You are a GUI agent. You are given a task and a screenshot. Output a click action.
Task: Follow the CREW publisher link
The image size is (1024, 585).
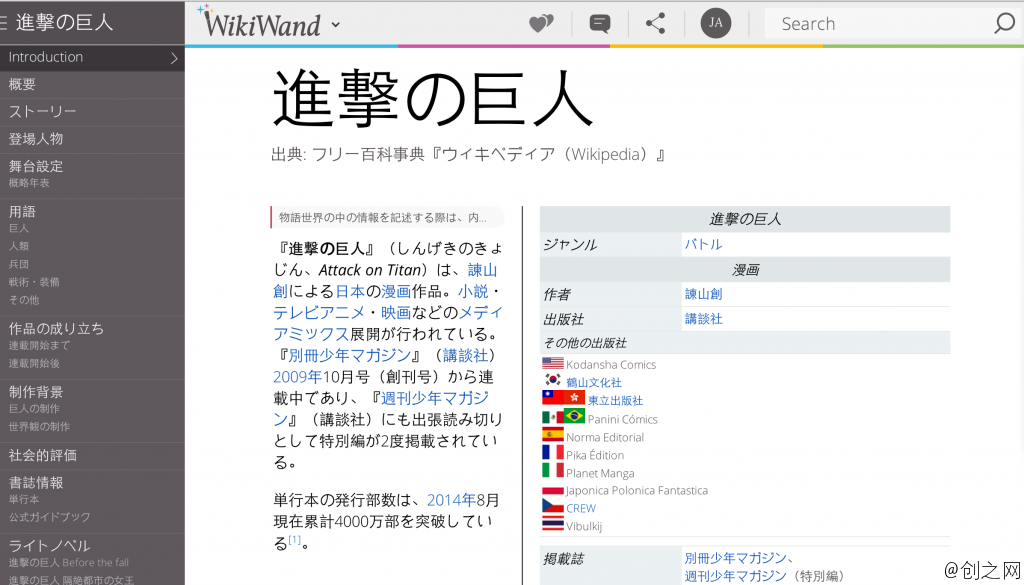click(581, 508)
